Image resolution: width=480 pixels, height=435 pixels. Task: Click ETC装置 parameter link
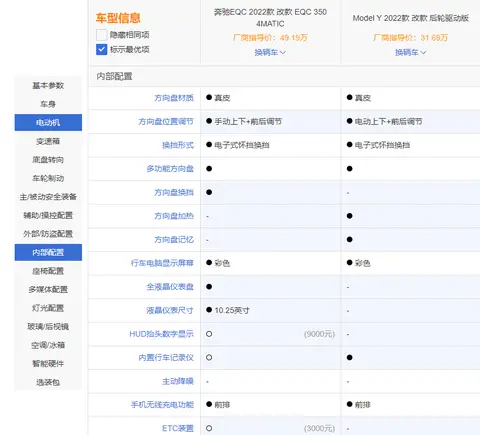click(x=178, y=428)
